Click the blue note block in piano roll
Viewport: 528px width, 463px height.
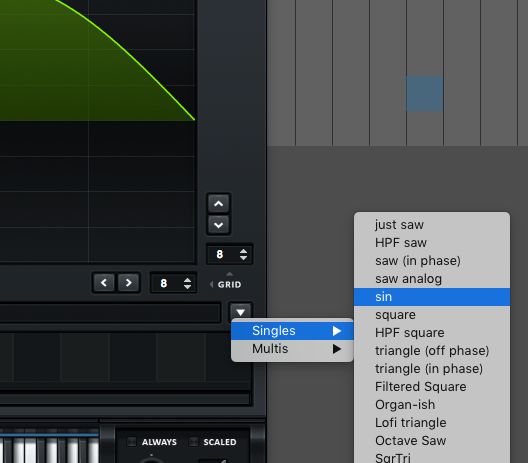click(x=424, y=94)
